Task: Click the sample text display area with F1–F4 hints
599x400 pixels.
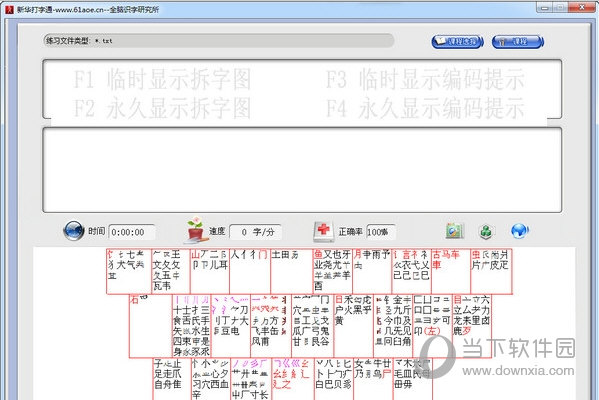Action: [x=302, y=89]
